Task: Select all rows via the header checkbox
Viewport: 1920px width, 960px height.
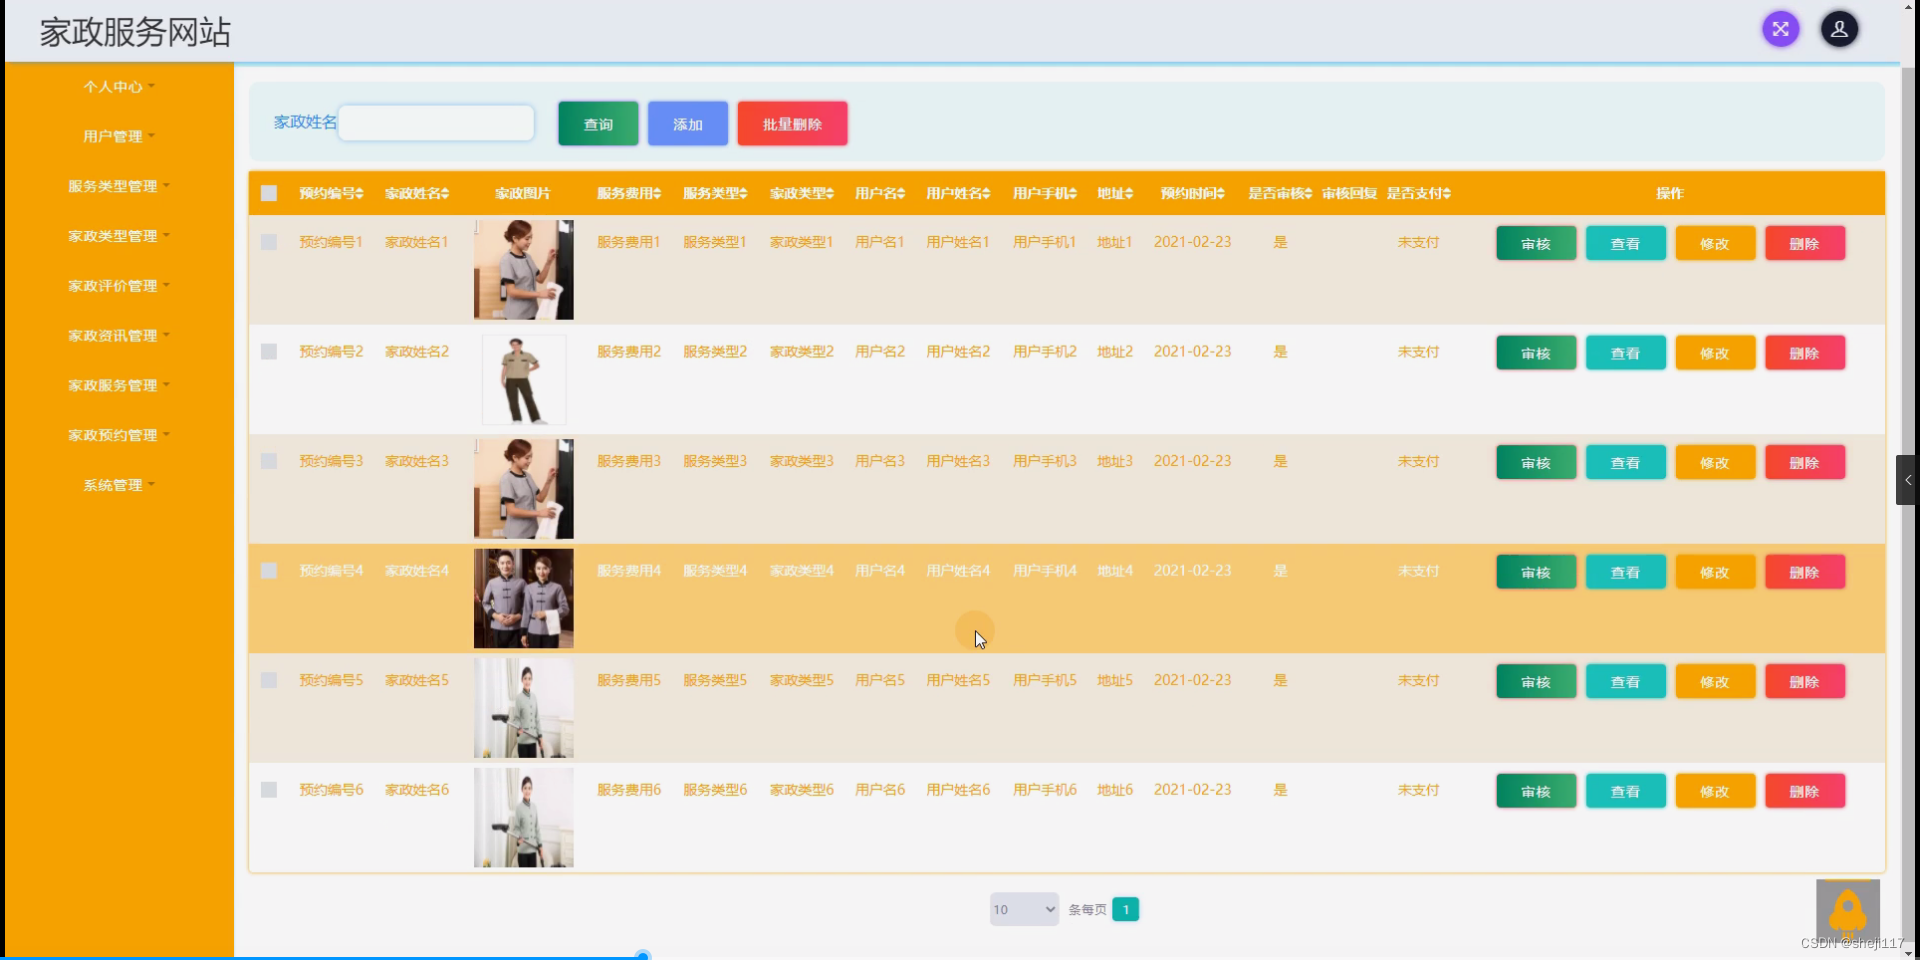Action: 268,193
